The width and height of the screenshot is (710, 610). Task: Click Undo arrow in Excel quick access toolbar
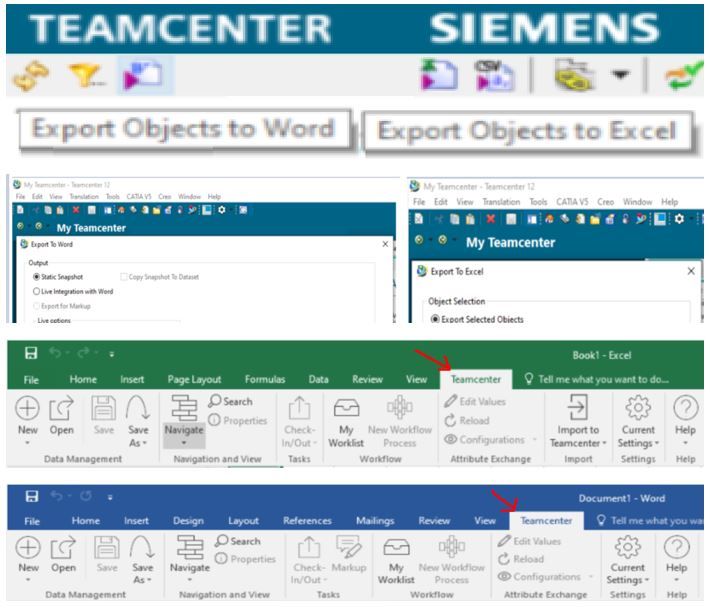tap(56, 352)
